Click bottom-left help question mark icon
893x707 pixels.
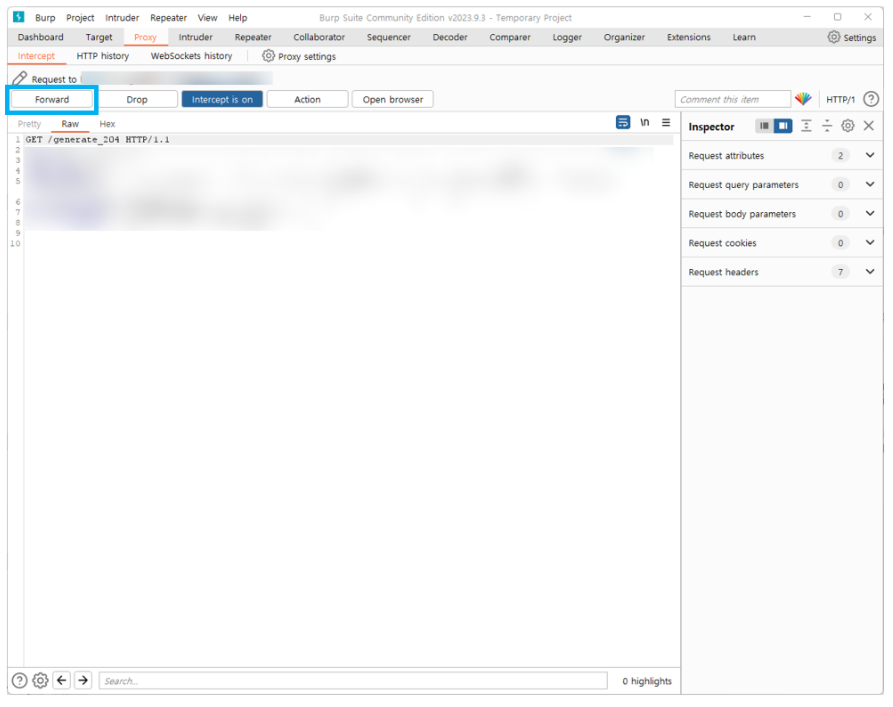click(19, 680)
